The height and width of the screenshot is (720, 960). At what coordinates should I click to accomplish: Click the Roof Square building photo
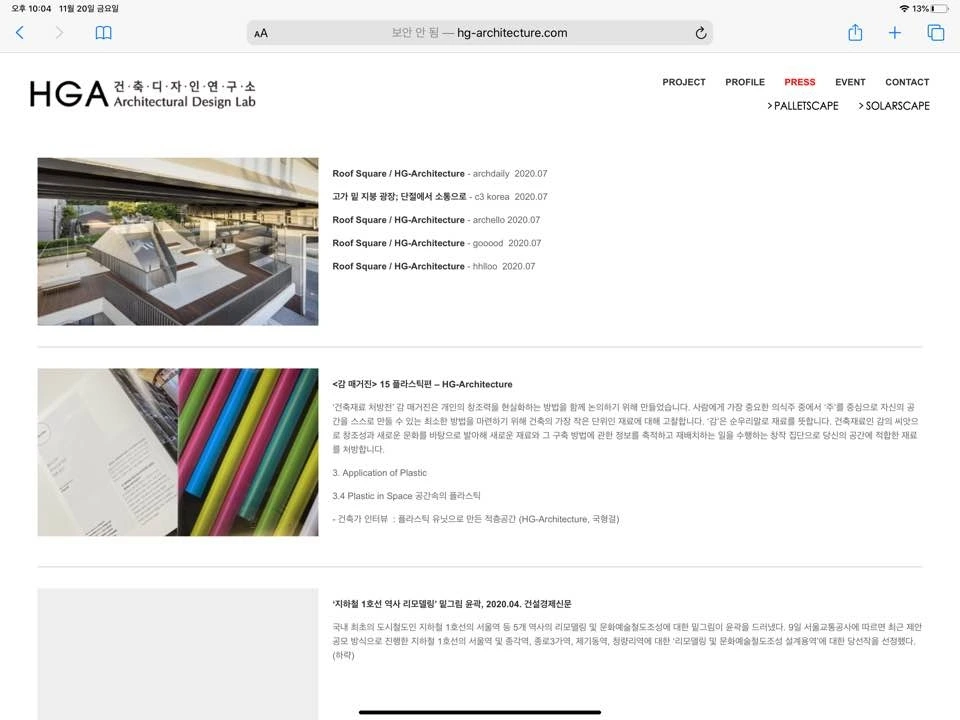178,241
